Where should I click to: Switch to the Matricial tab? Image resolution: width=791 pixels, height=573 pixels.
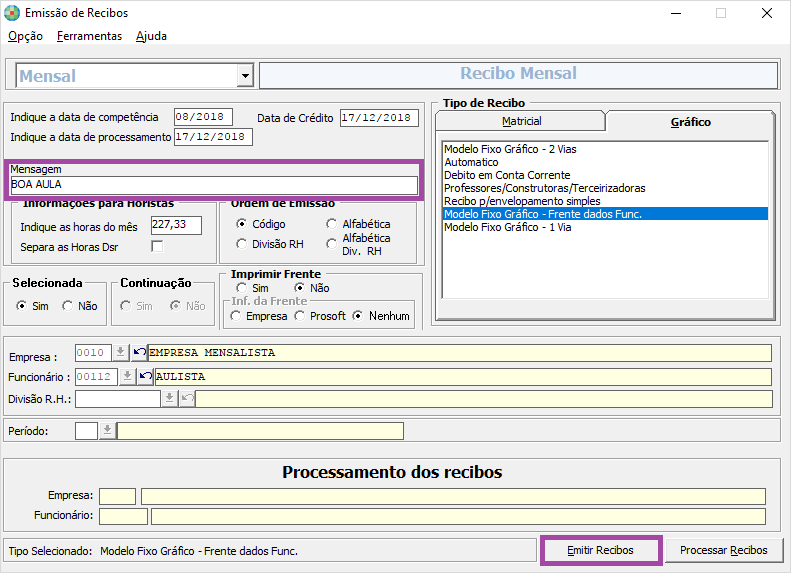tap(521, 121)
